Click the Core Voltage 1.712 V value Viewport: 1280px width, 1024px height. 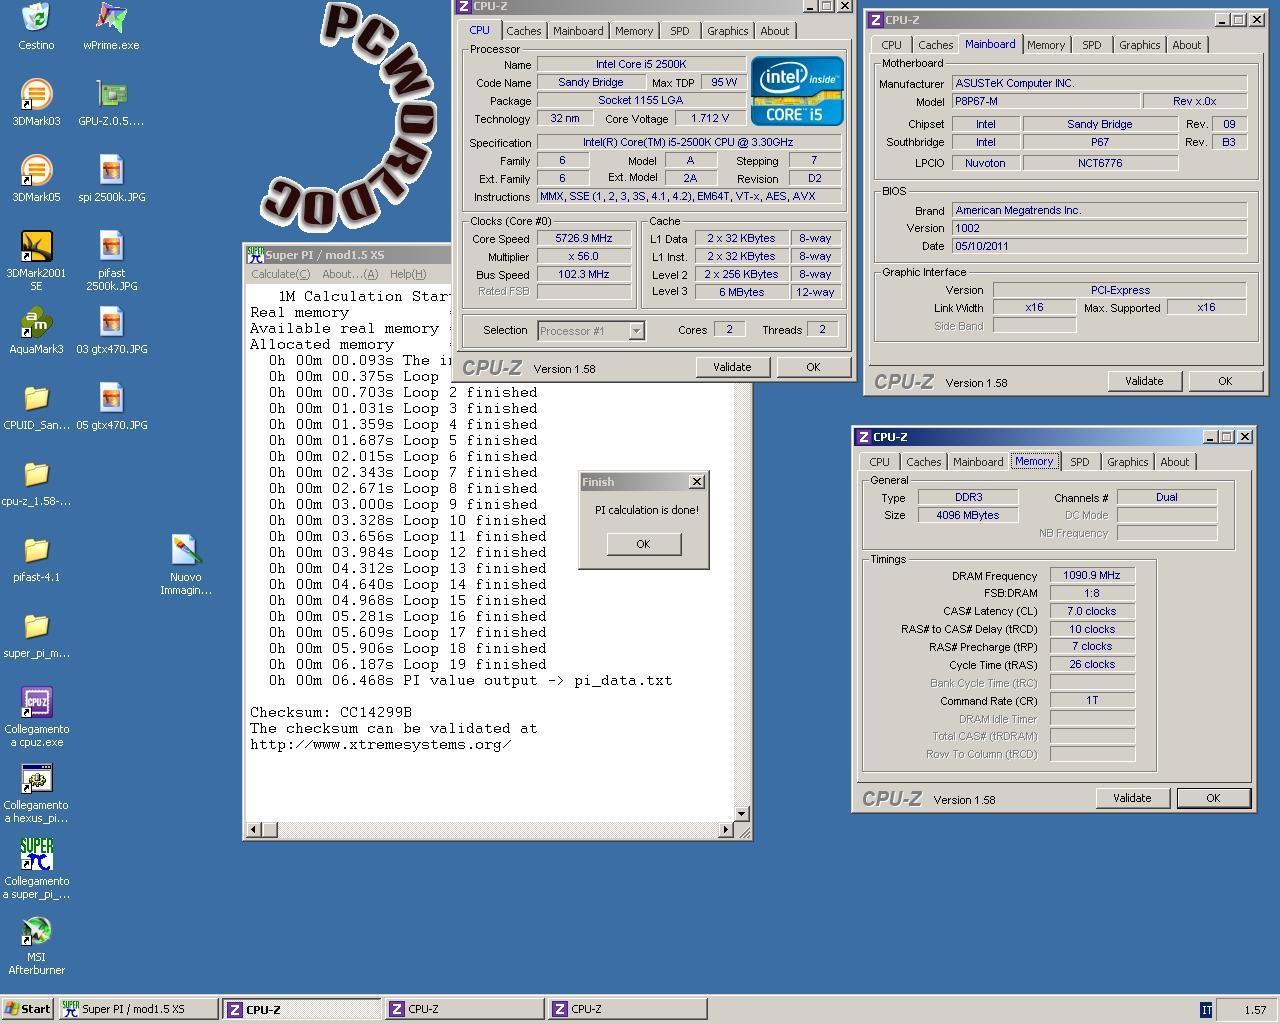710,119
